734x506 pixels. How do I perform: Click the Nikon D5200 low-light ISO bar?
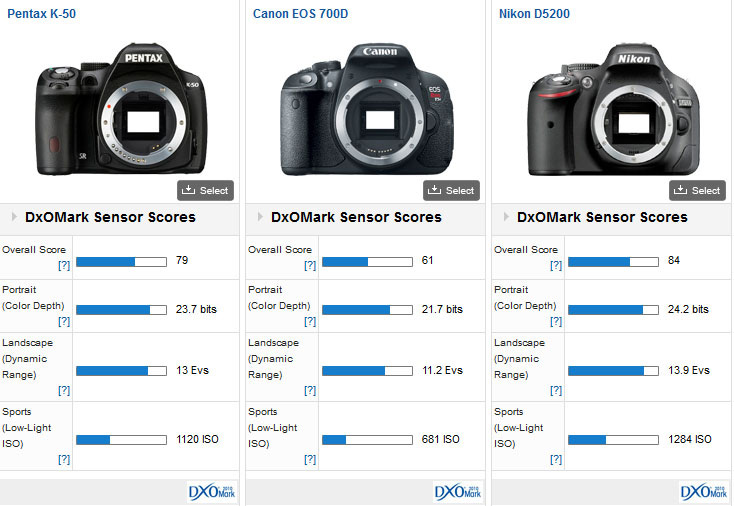[613, 440]
